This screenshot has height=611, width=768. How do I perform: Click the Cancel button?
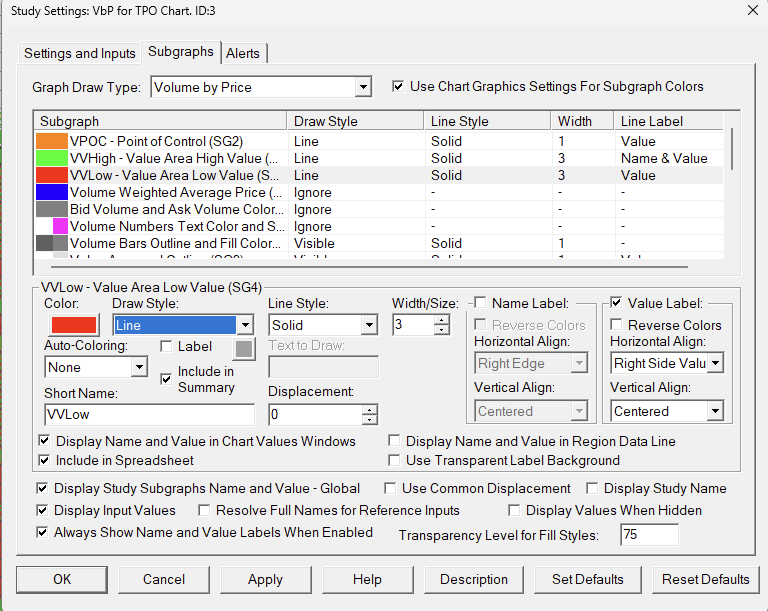click(164, 579)
